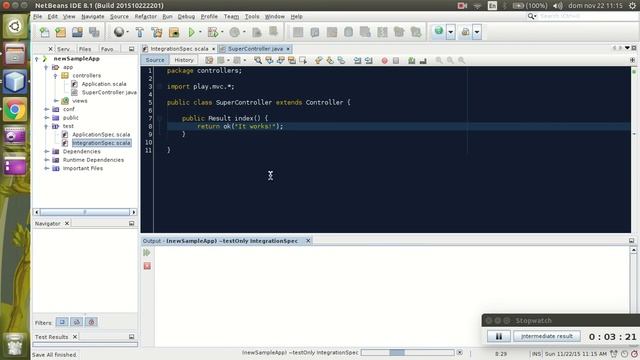Click the Last Edit editor toolbar icon
Image resolution: width=640 pixels, height=360 pixels.
[209, 60]
